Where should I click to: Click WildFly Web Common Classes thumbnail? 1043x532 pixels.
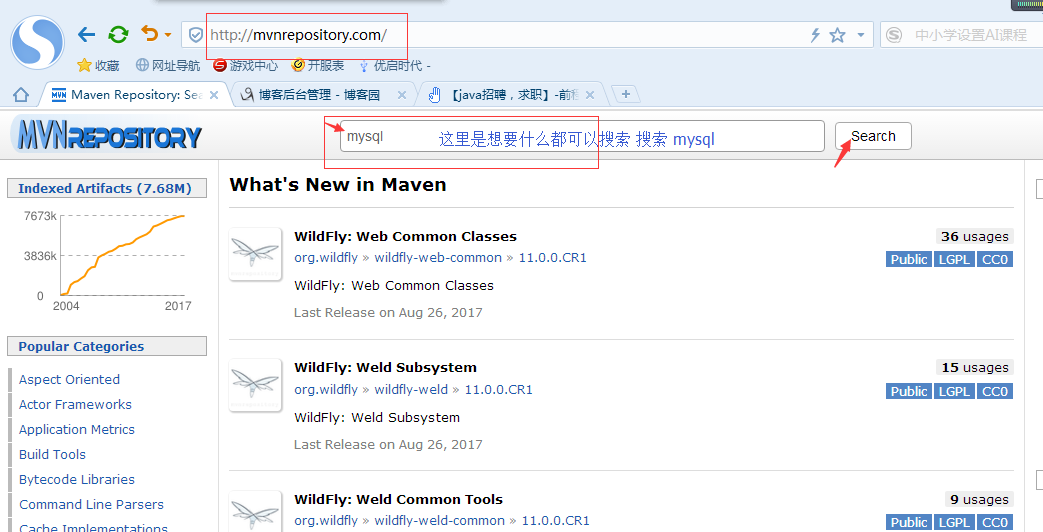[255, 254]
